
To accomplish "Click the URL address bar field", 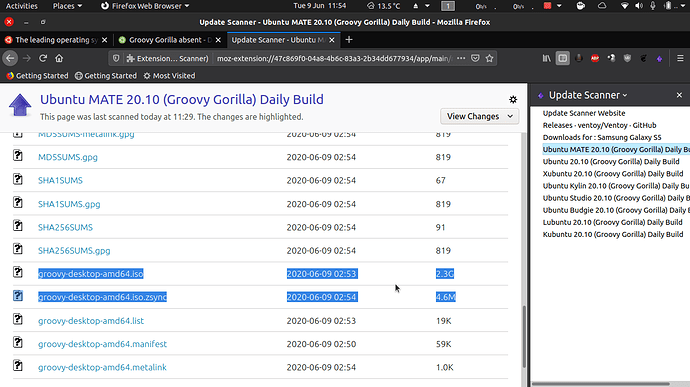I will [x=334, y=58].
